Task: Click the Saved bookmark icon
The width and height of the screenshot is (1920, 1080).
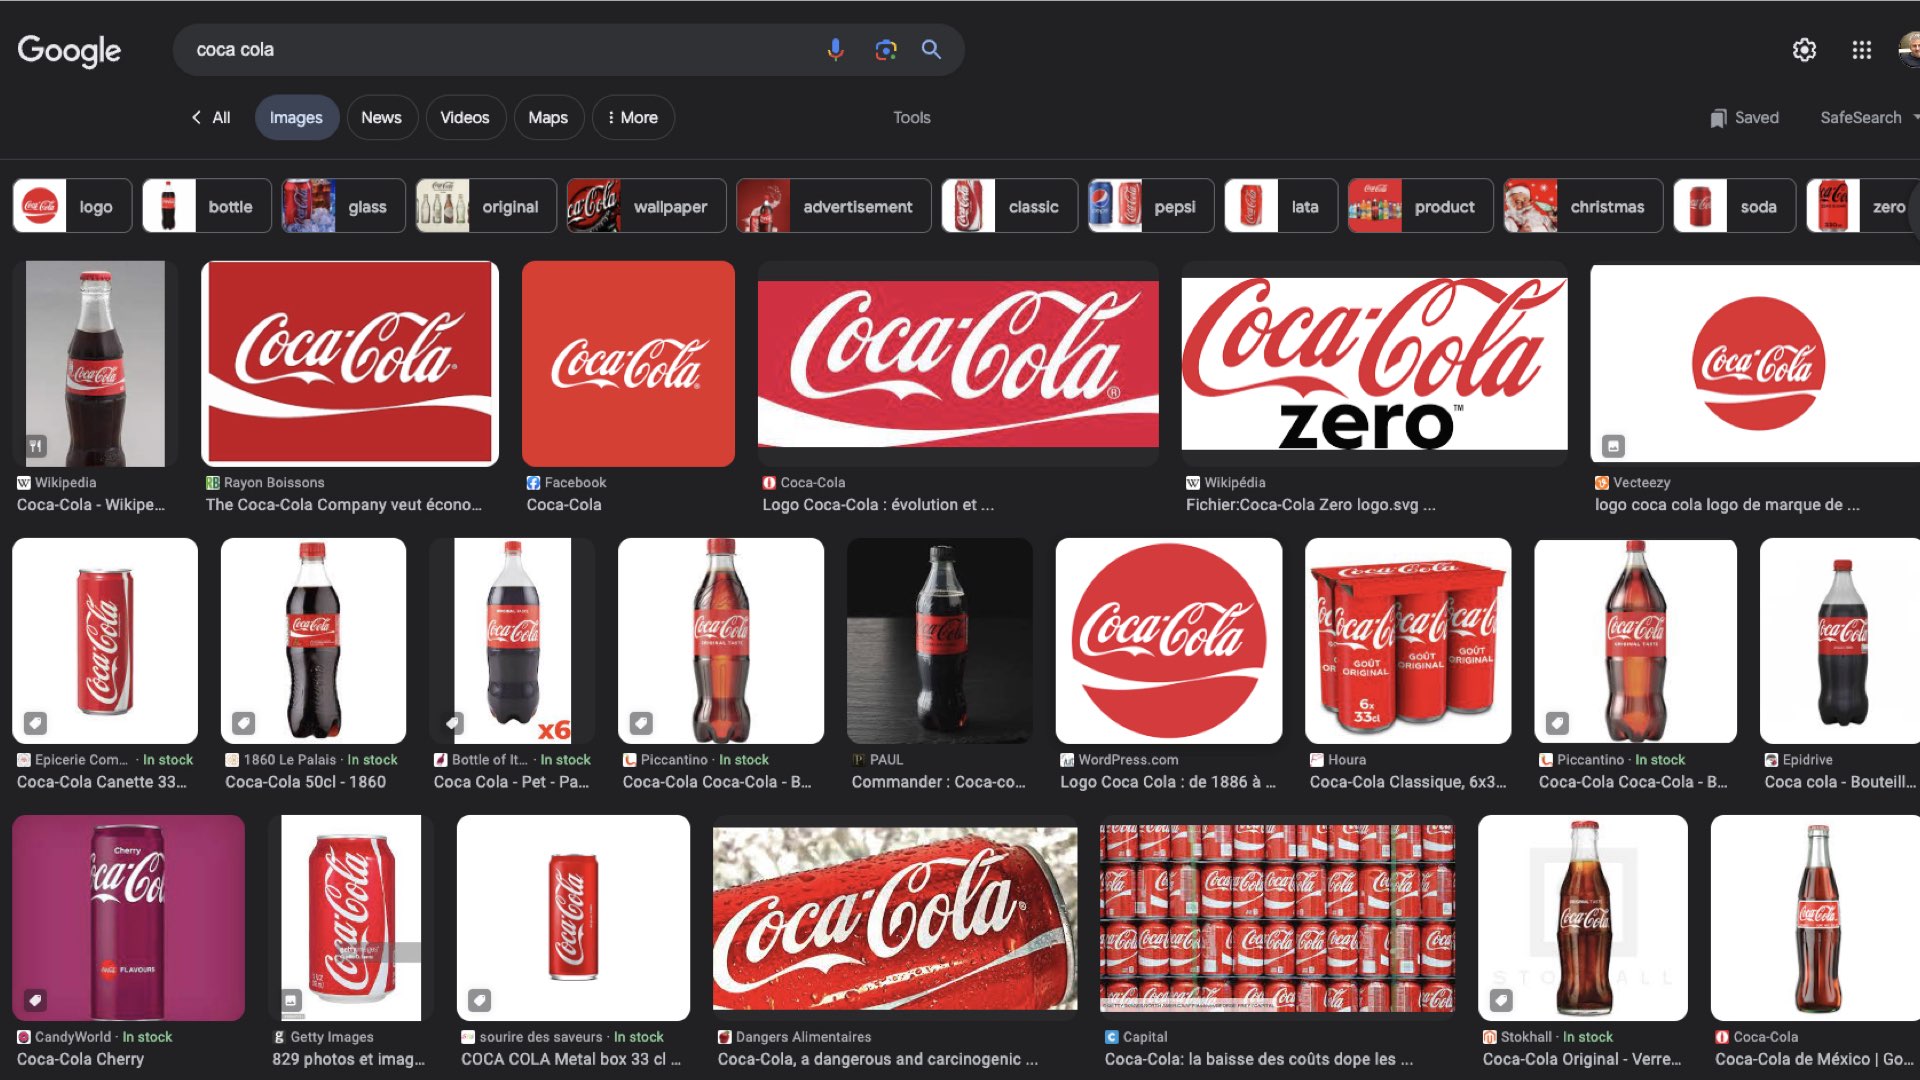Action: (x=1718, y=118)
